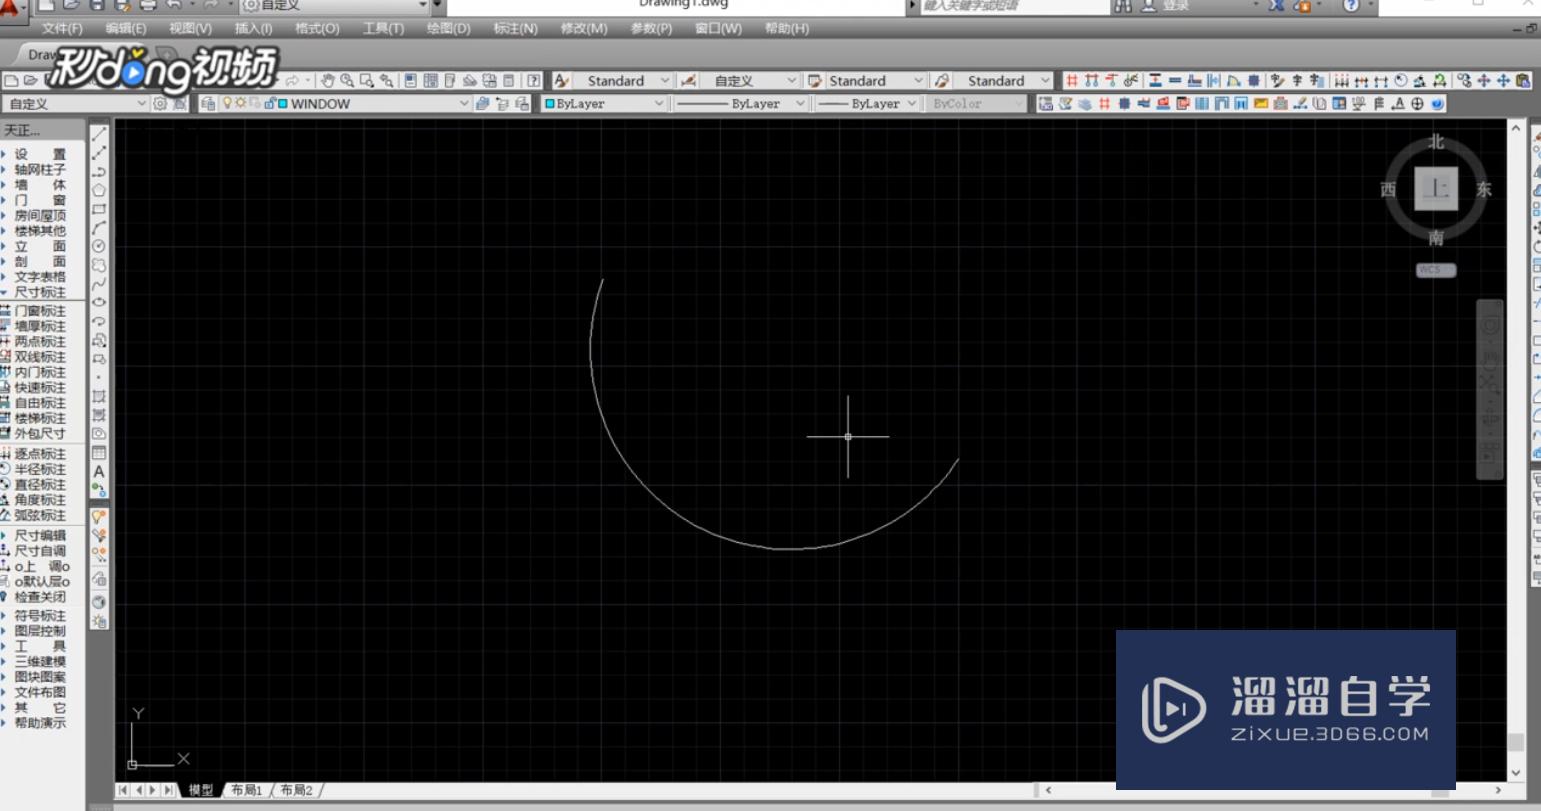Open the 修改(M) menu
This screenshot has height=811, width=1541.
(x=583, y=28)
